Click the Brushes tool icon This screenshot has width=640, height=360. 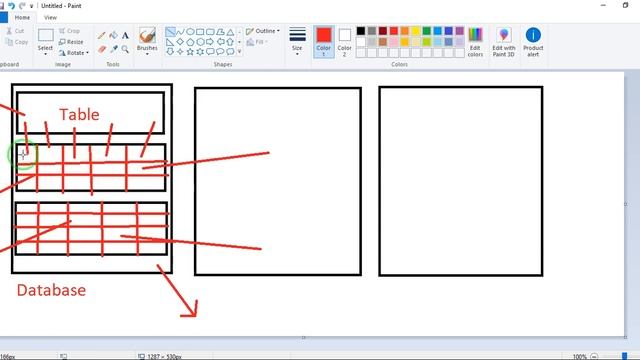click(147, 36)
